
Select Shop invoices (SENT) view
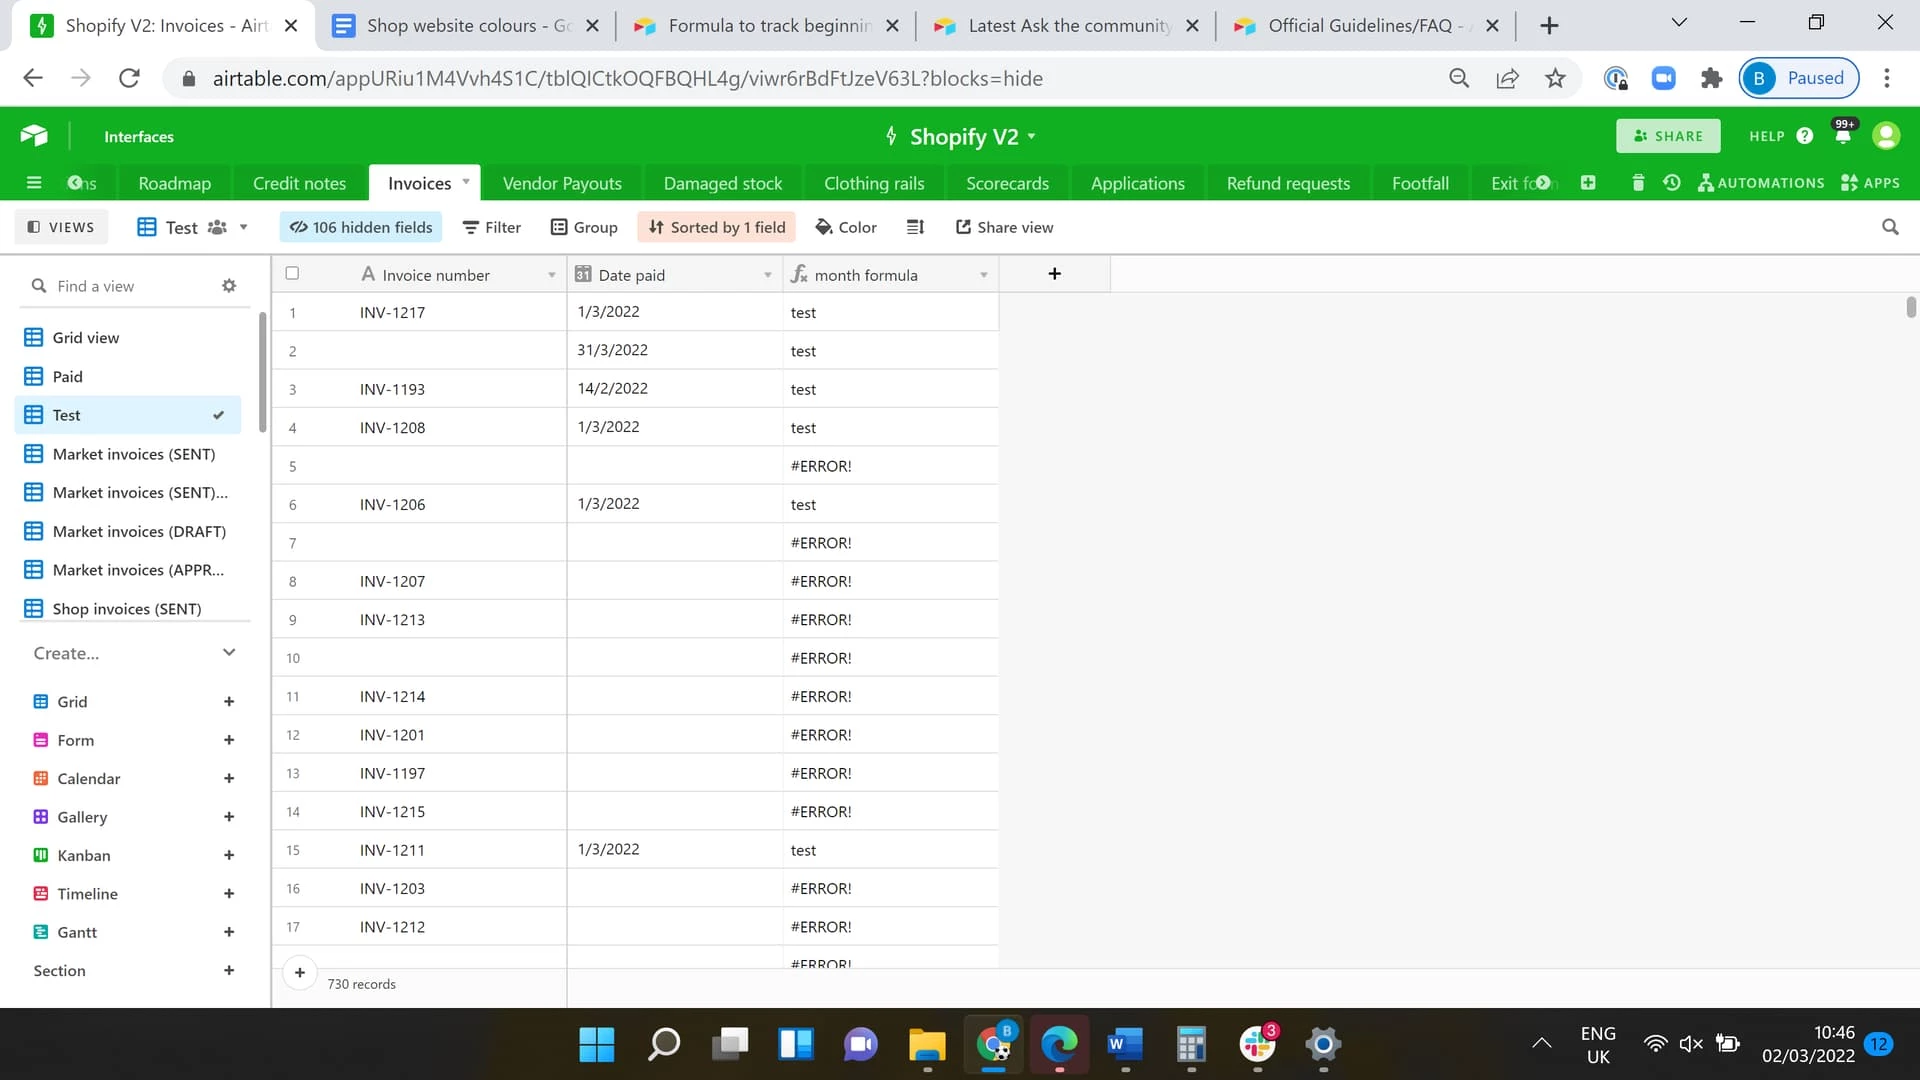(128, 608)
